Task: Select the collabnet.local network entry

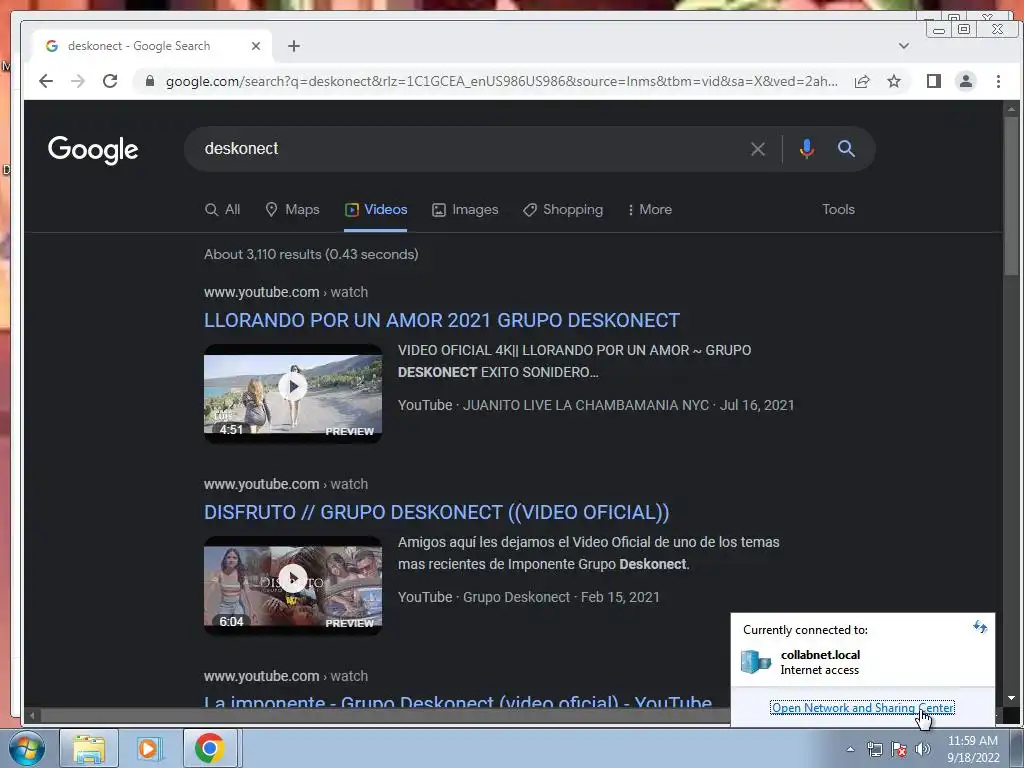Action: [x=862, y=662]
